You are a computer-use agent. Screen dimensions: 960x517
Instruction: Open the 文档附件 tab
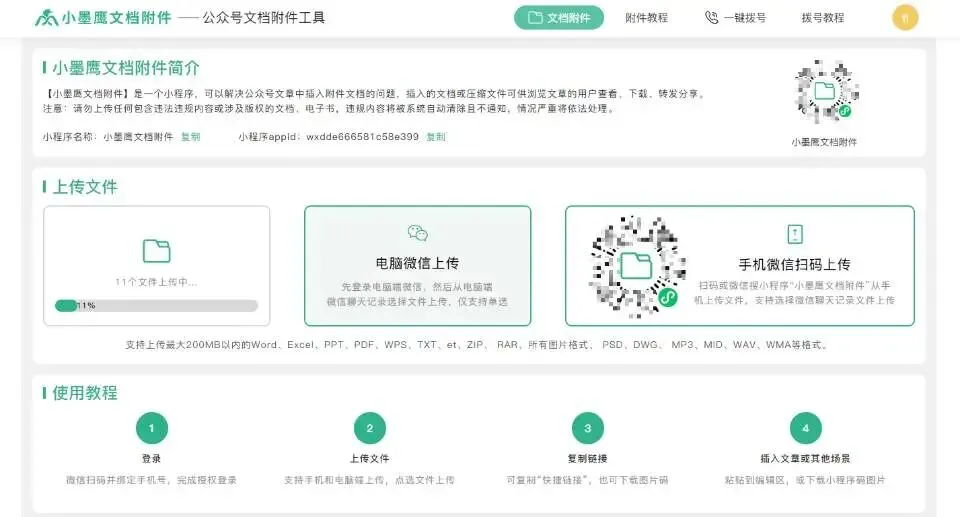[559, 18]
